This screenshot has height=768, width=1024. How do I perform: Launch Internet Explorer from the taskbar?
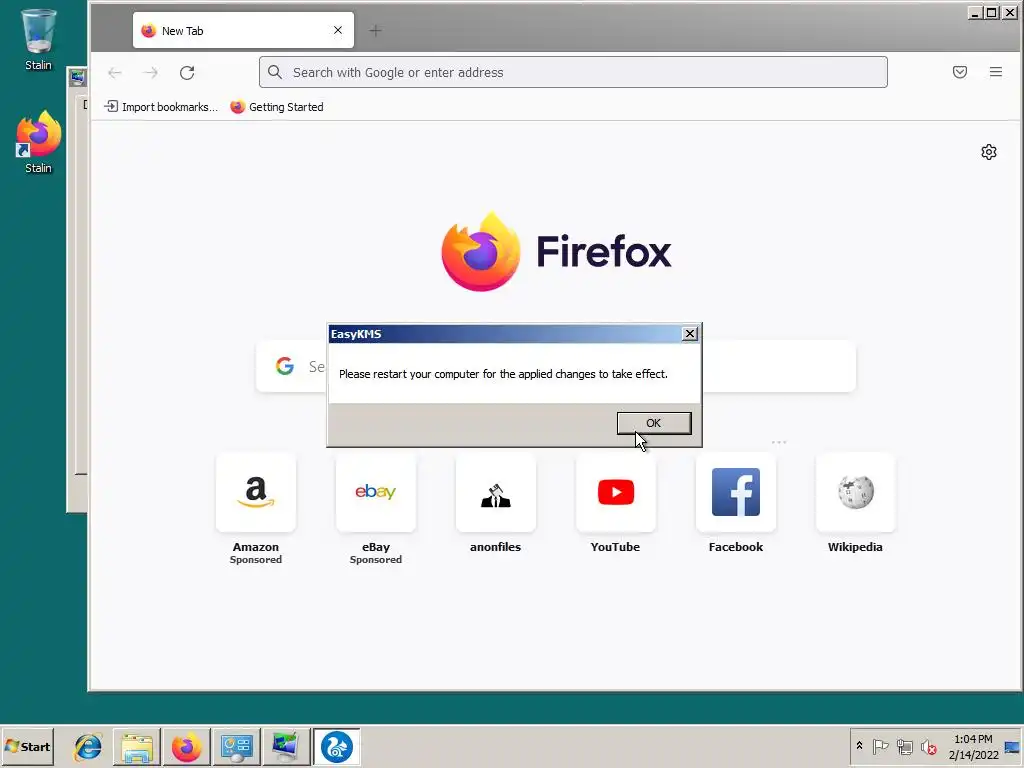(x=88, y=746)
